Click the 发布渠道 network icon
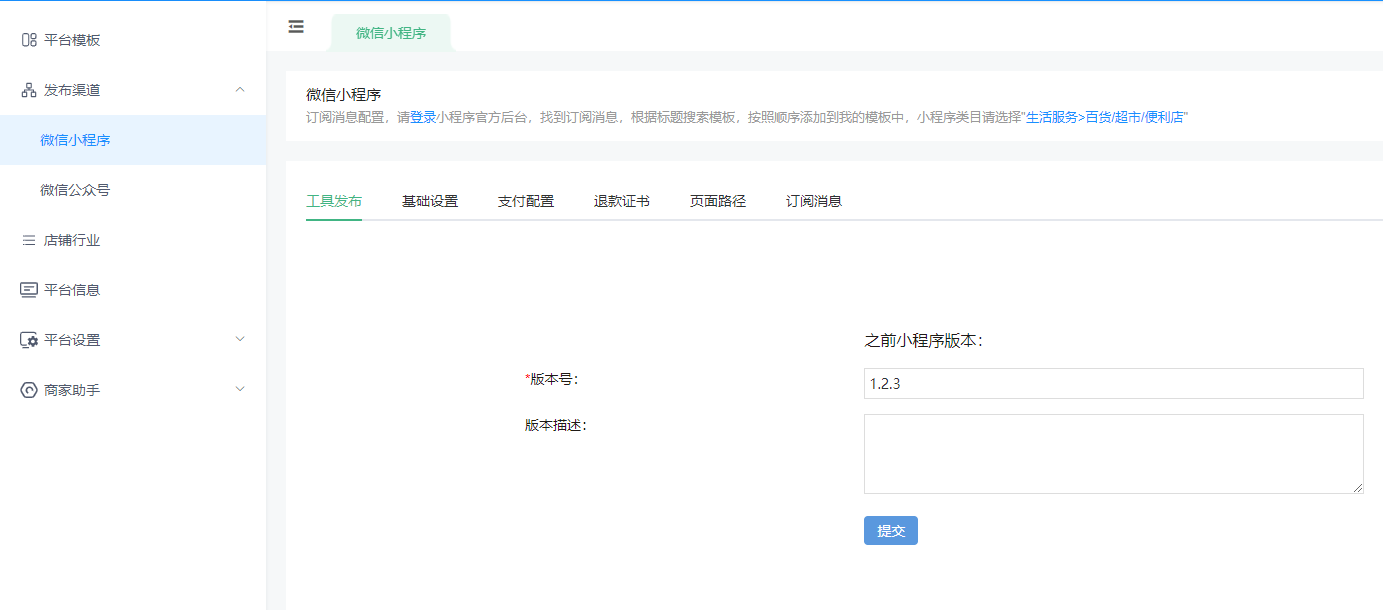The image size is (1383, 610). click(x=29, y=90)
